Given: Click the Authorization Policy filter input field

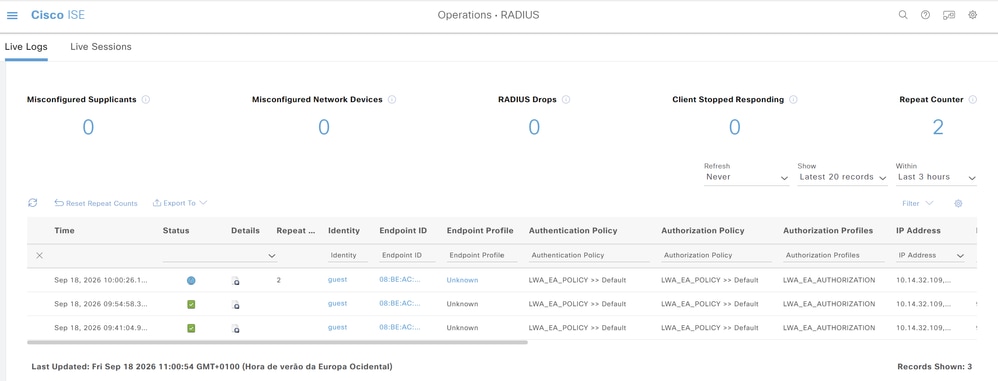Looking at the screenshot, I should tap(716, 256).
